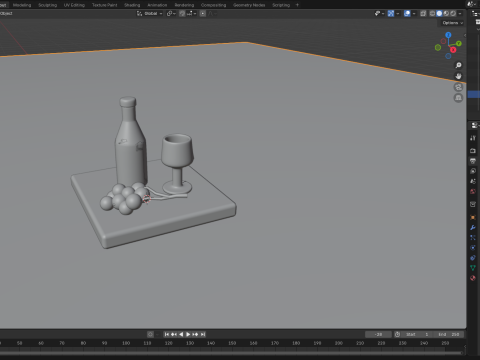Viewport: 480px width, 360px height.
Task: Click the red X axis on the gizmo
Action: click(453, 50)
